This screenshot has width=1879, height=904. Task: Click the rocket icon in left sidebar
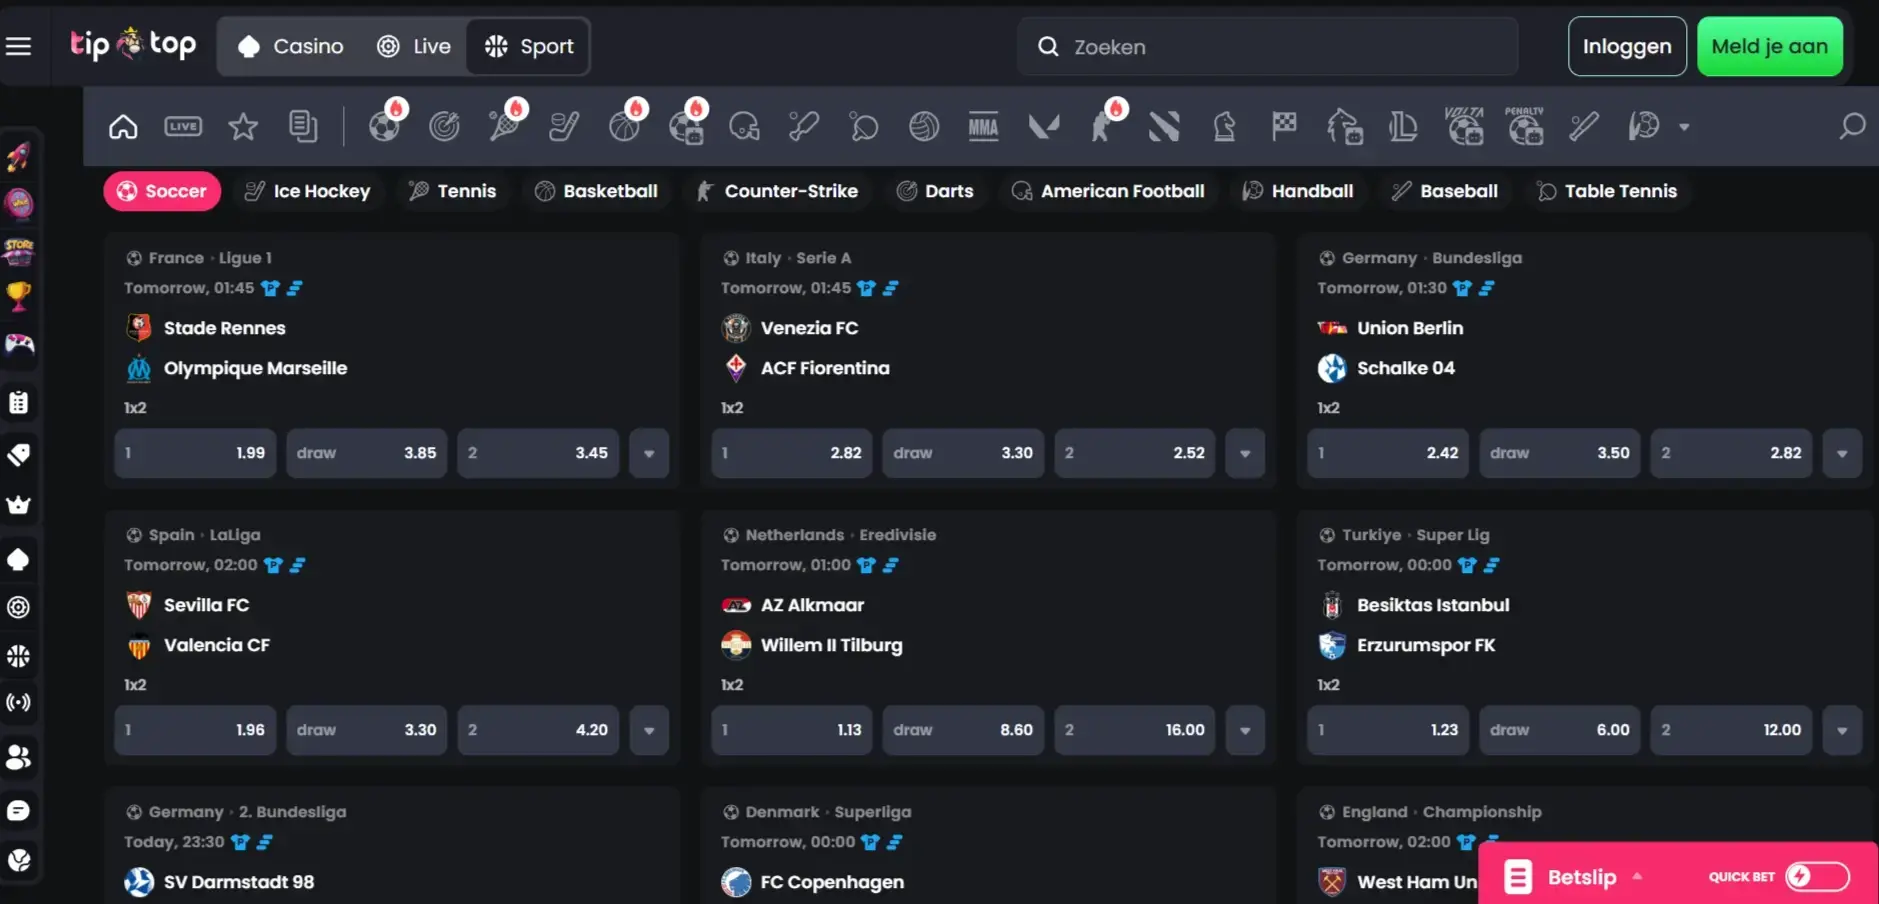pos(19,156)
